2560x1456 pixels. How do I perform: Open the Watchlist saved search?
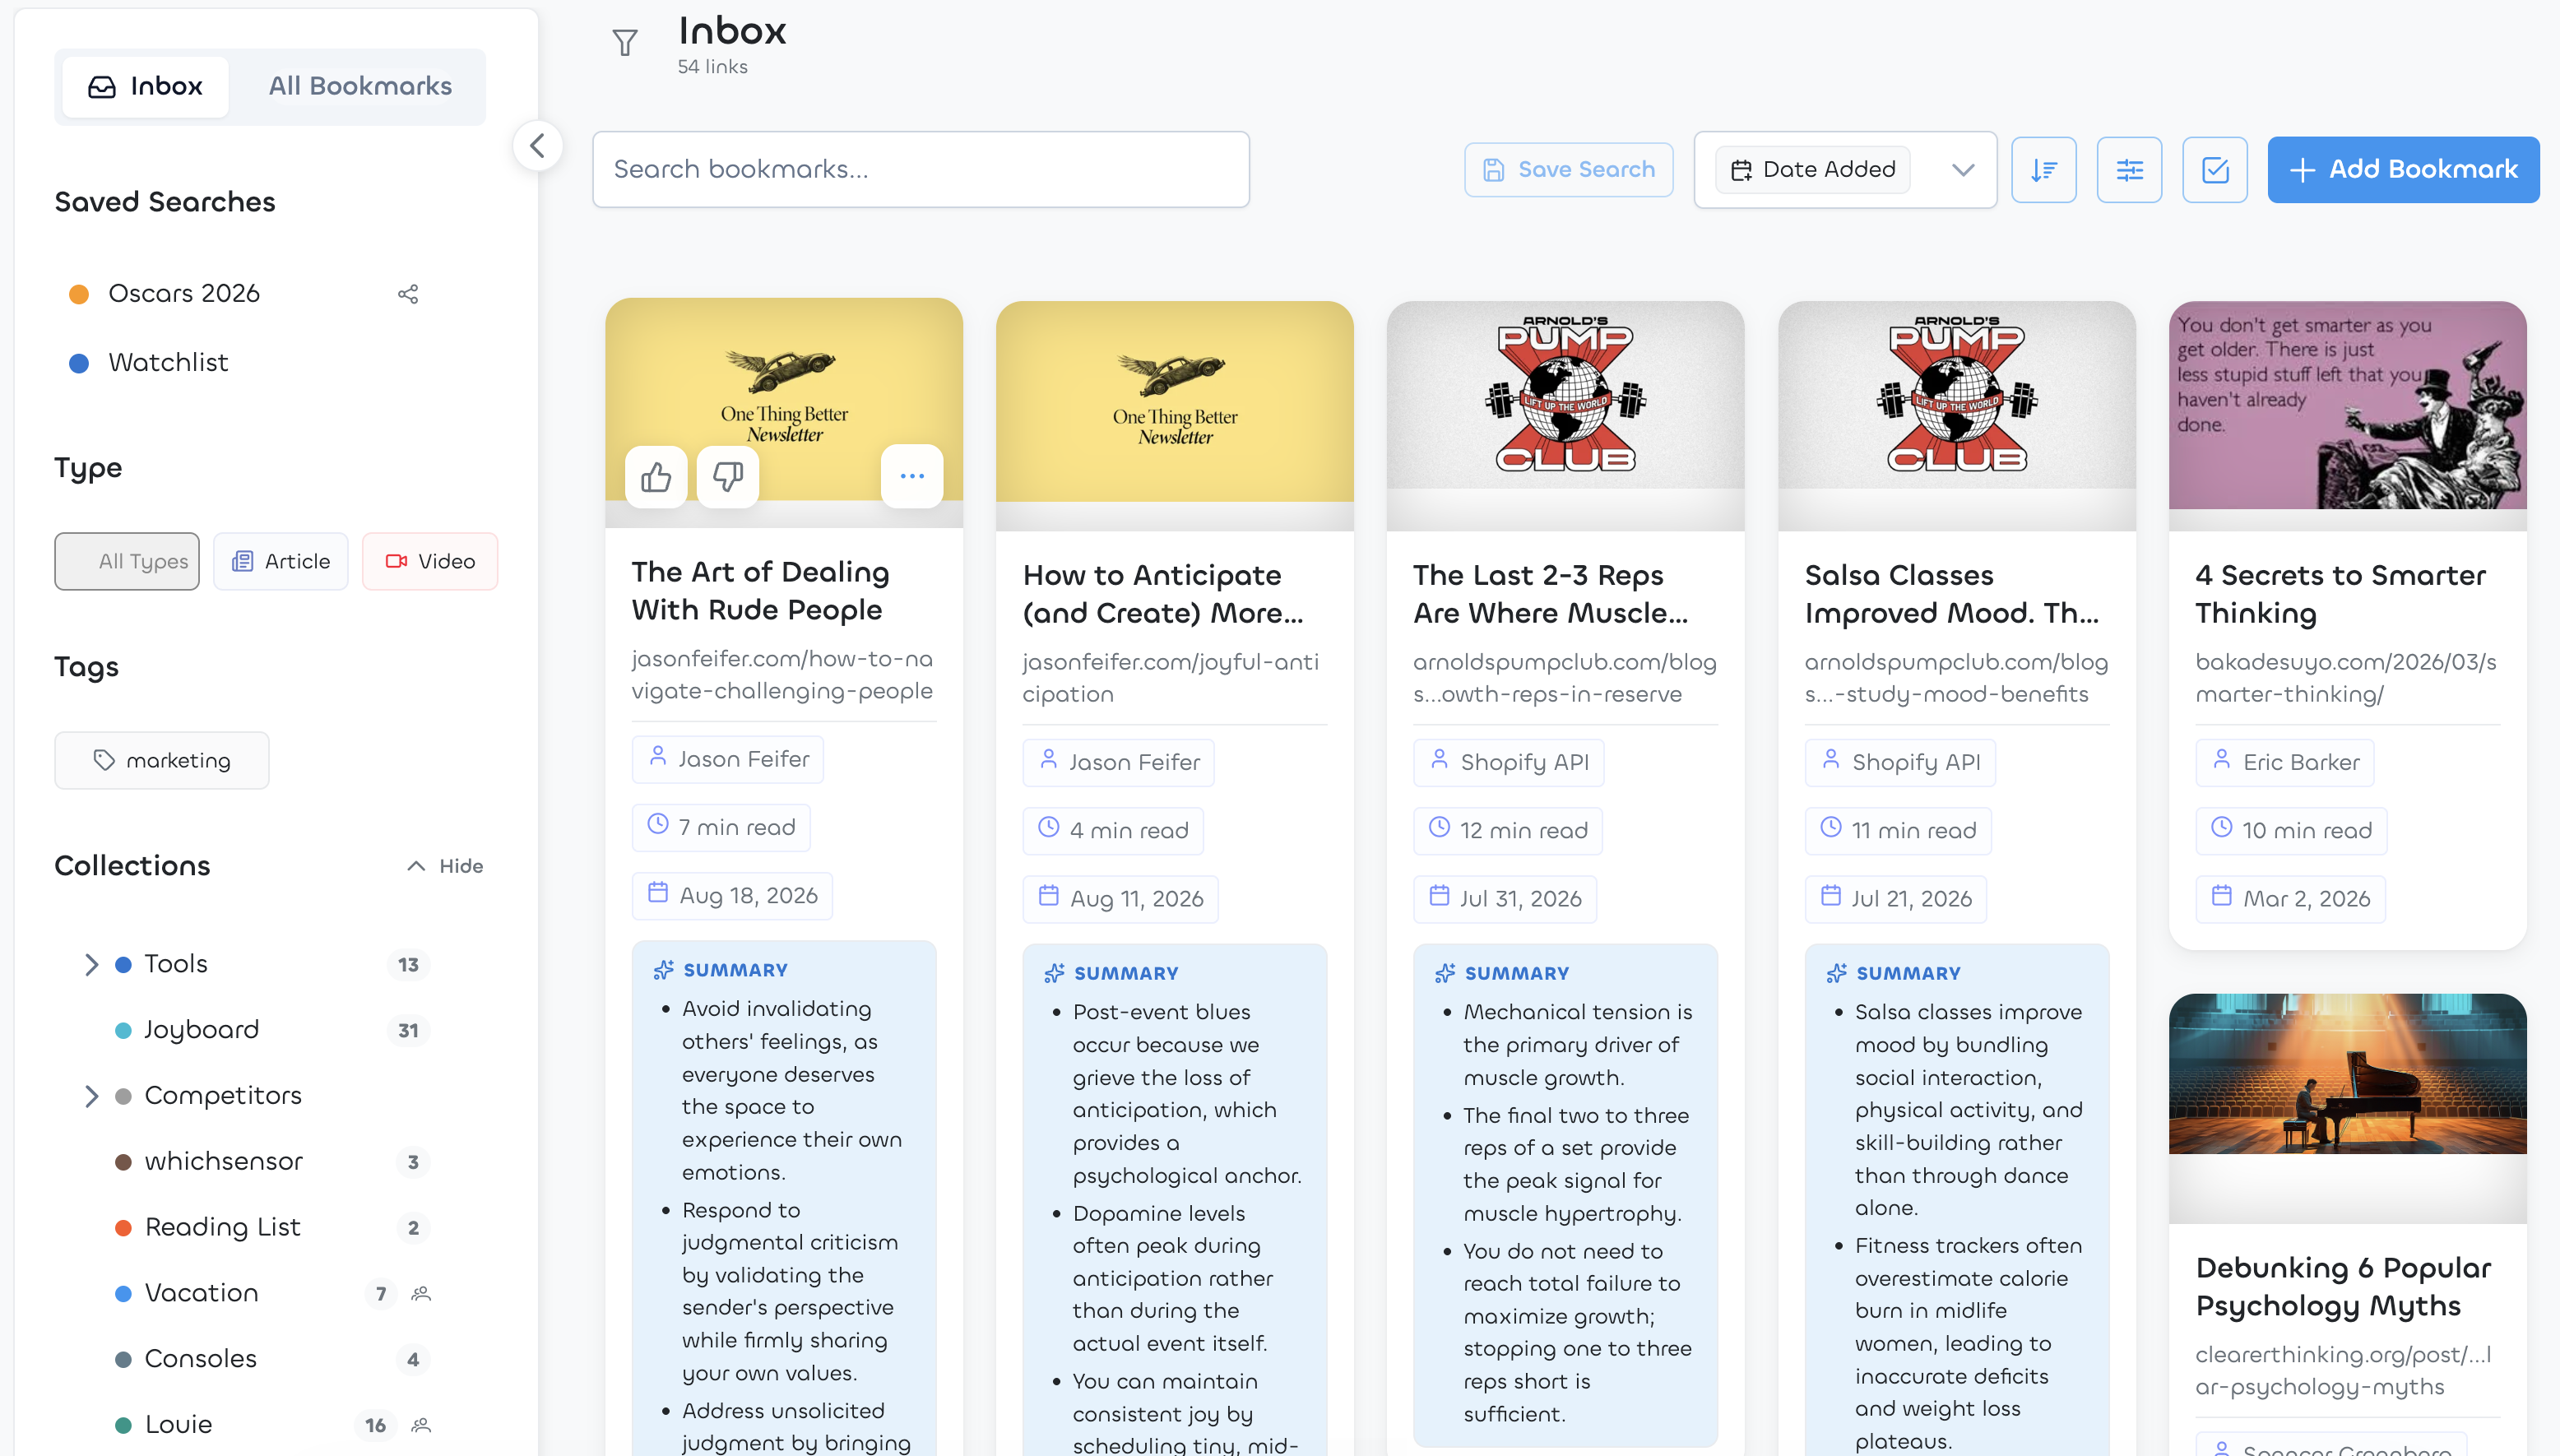pyautogui.click(x=168, y=363)
